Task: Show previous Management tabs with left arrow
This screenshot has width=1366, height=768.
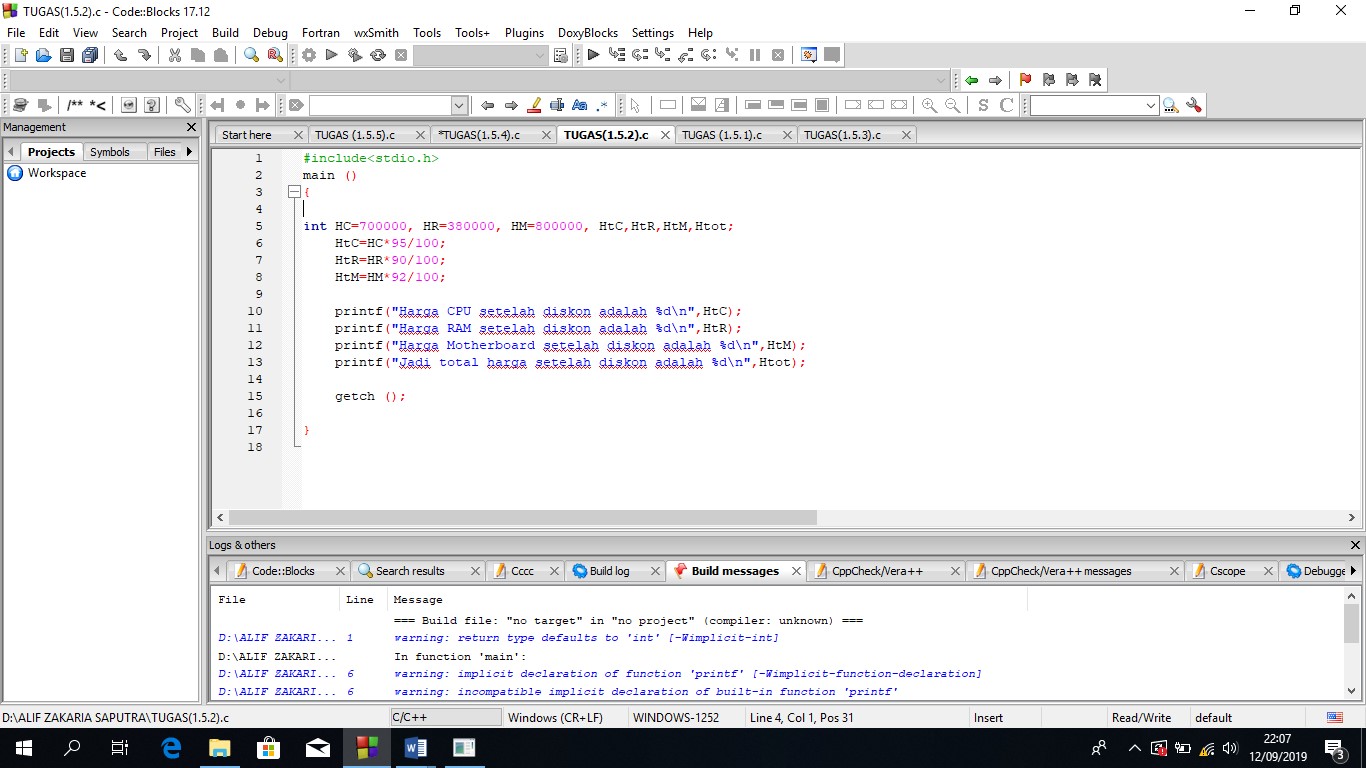Action: click(x=11, y=152)
